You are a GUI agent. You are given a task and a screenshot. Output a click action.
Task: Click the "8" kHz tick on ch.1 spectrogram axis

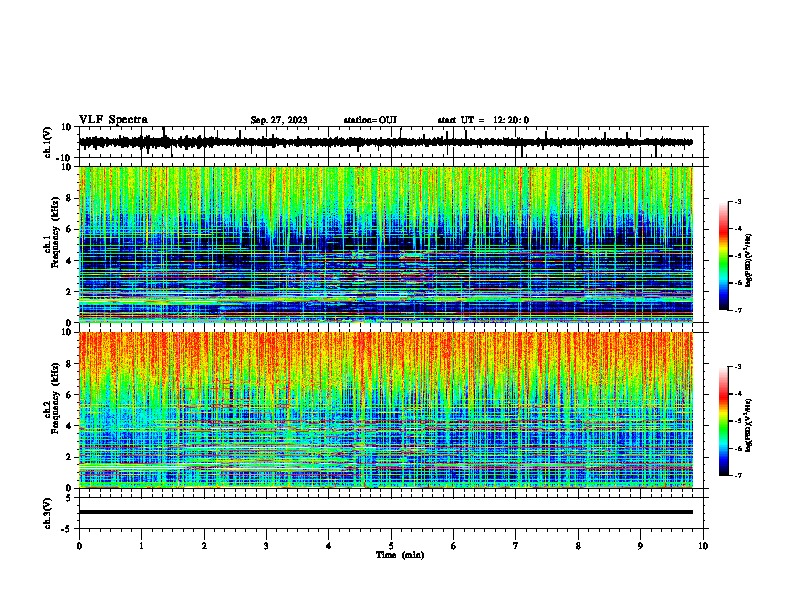point(70,198)
